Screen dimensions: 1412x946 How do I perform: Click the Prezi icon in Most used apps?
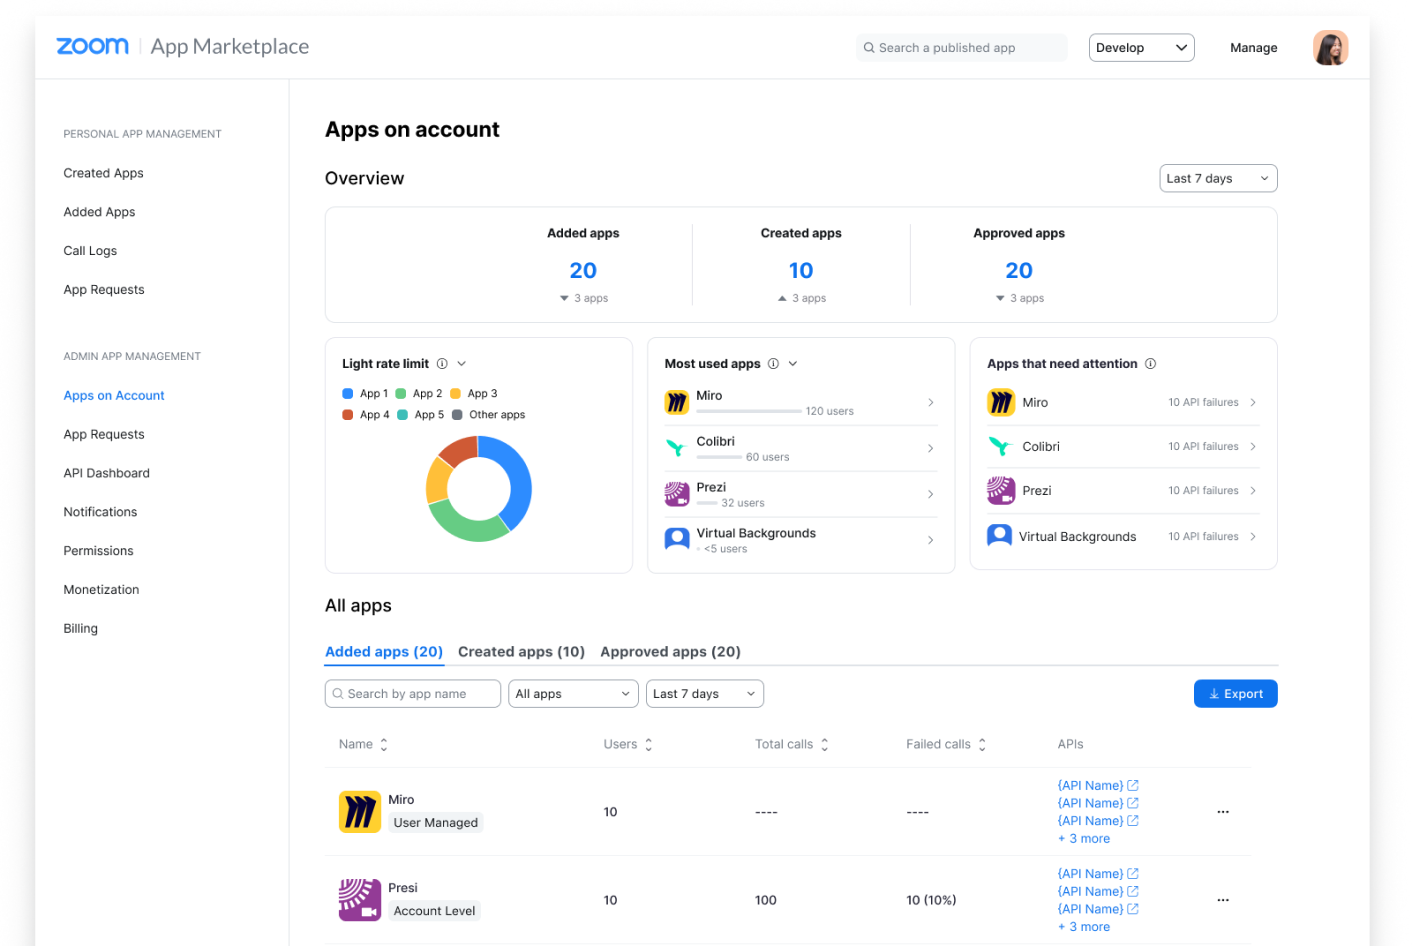pos(677,494)
